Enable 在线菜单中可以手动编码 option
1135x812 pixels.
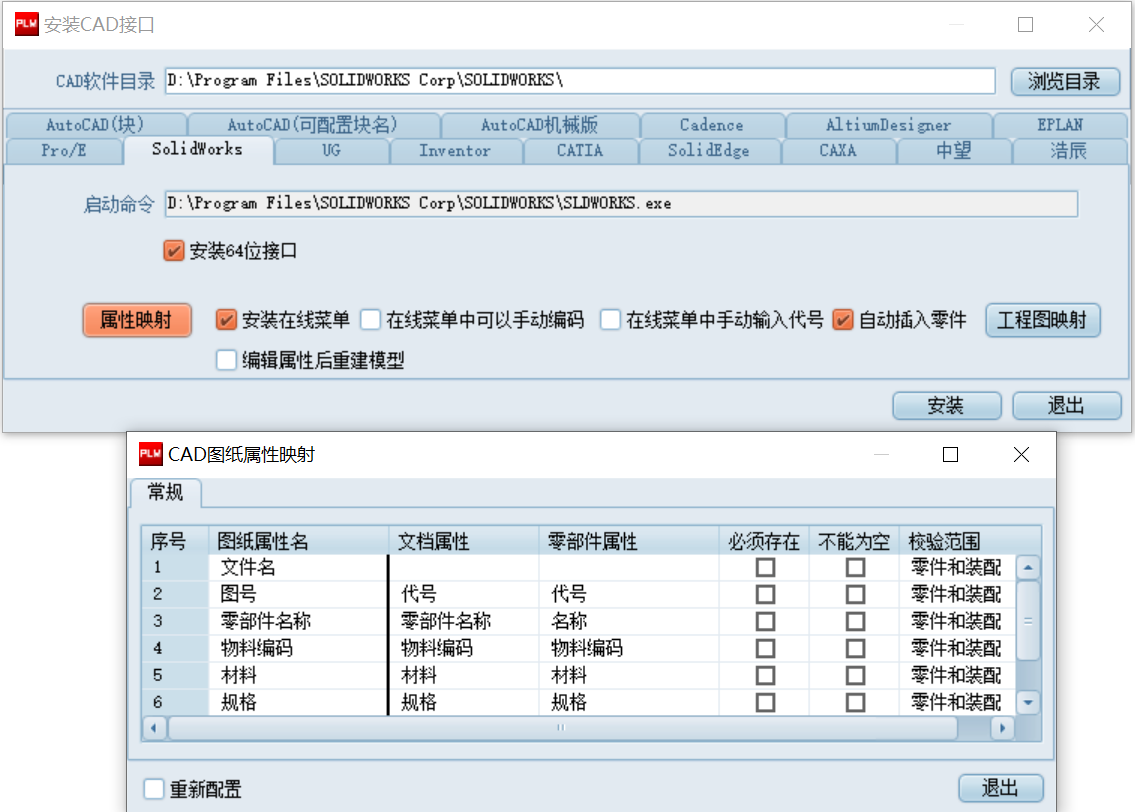coord(371,320)
